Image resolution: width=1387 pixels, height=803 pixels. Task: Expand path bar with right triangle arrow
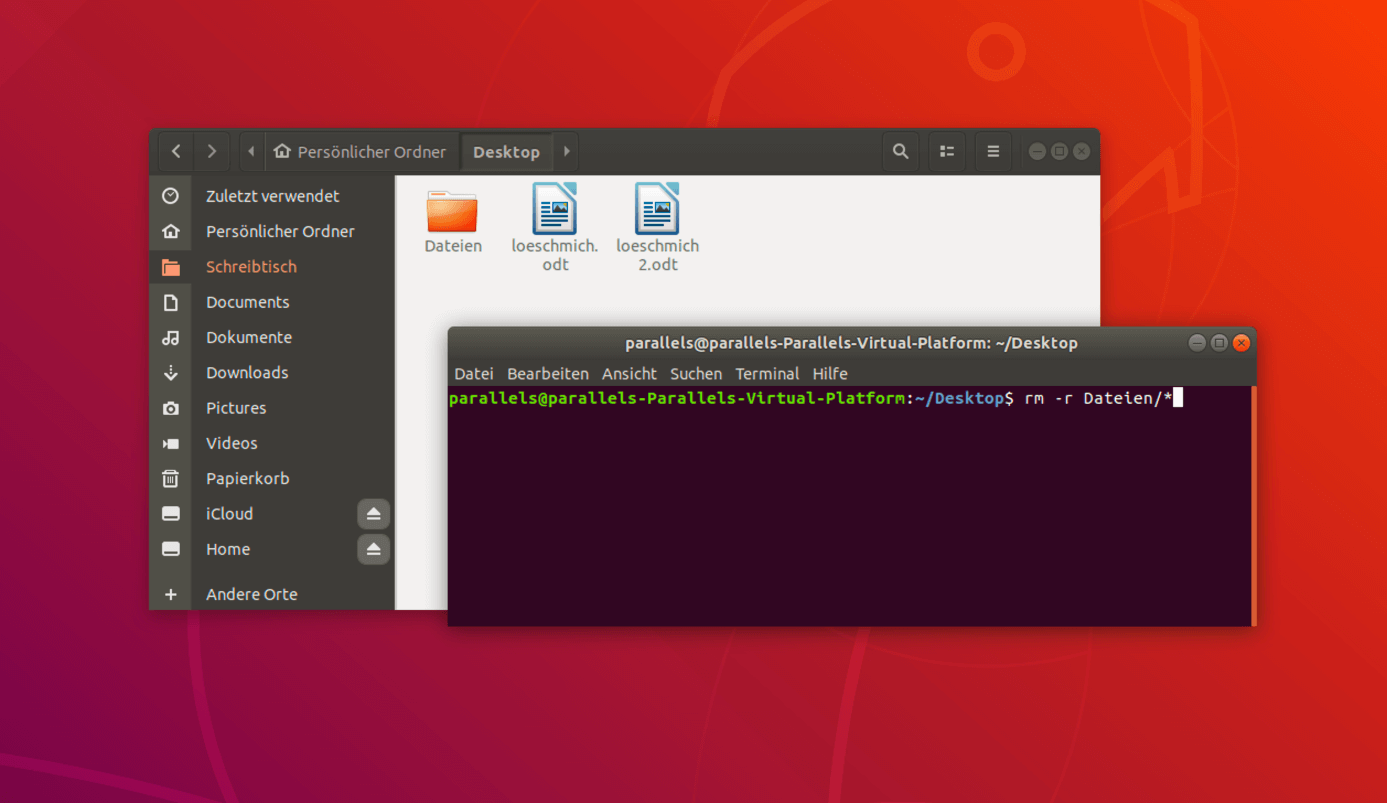[x=567, y=152]
